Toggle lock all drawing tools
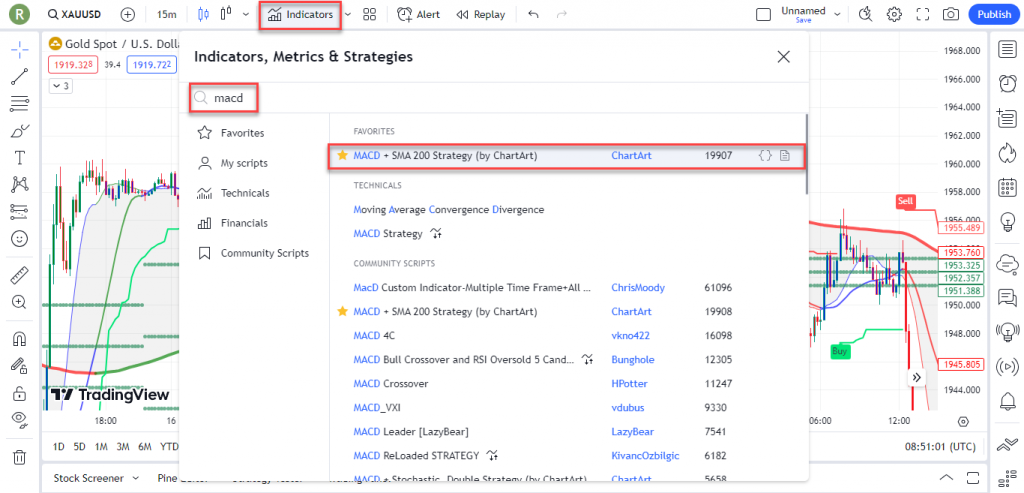The height and width of the screenshot is (493, 1024). coord(20,393)
